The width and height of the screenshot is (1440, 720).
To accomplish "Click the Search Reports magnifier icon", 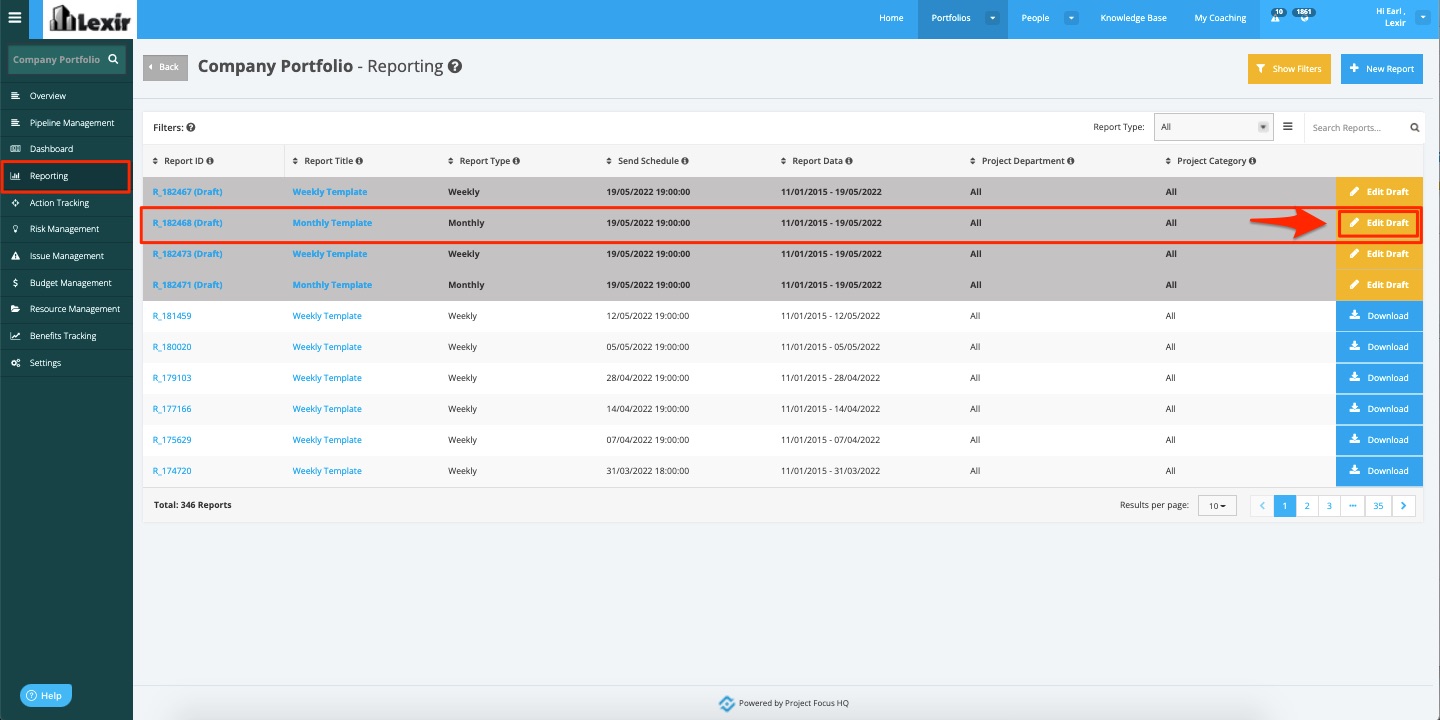I will click(x=1415, y=128).
